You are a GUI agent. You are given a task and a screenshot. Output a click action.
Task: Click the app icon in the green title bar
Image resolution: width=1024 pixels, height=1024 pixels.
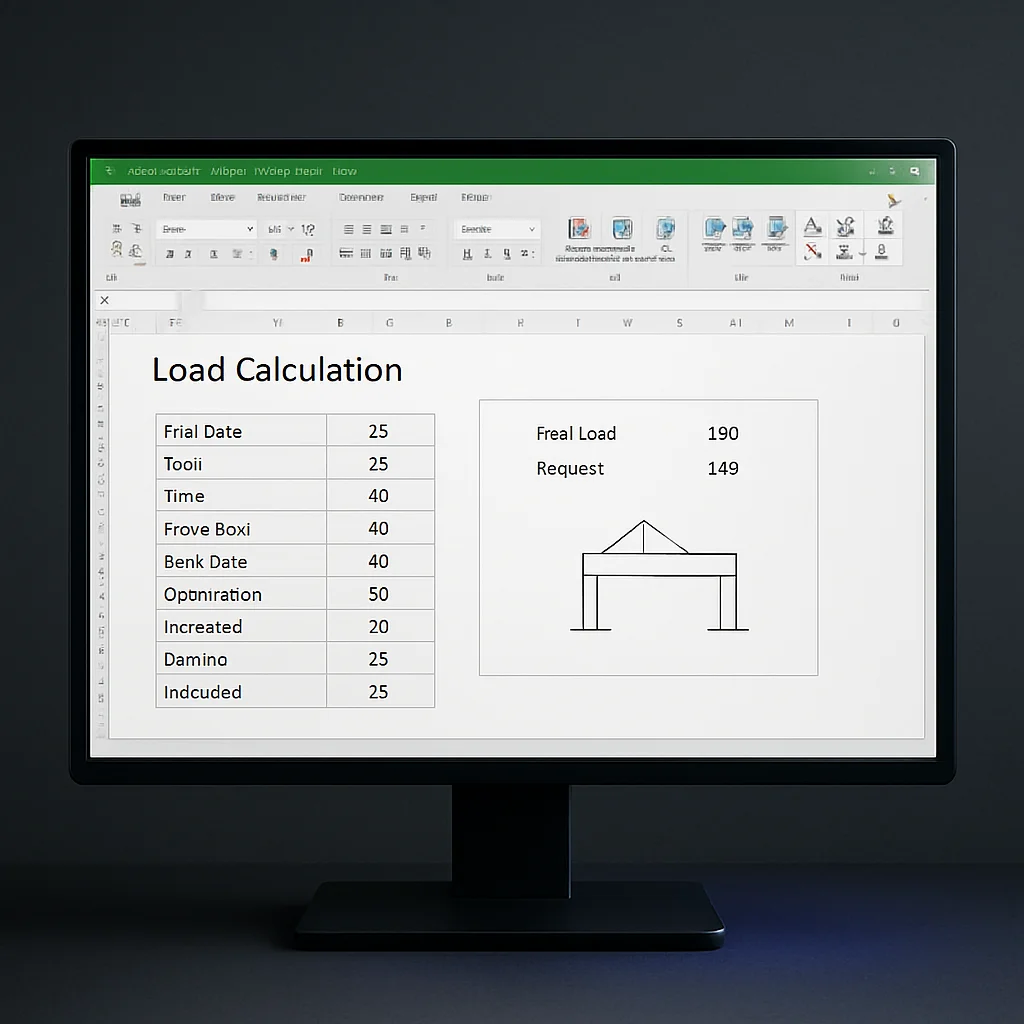110,171
